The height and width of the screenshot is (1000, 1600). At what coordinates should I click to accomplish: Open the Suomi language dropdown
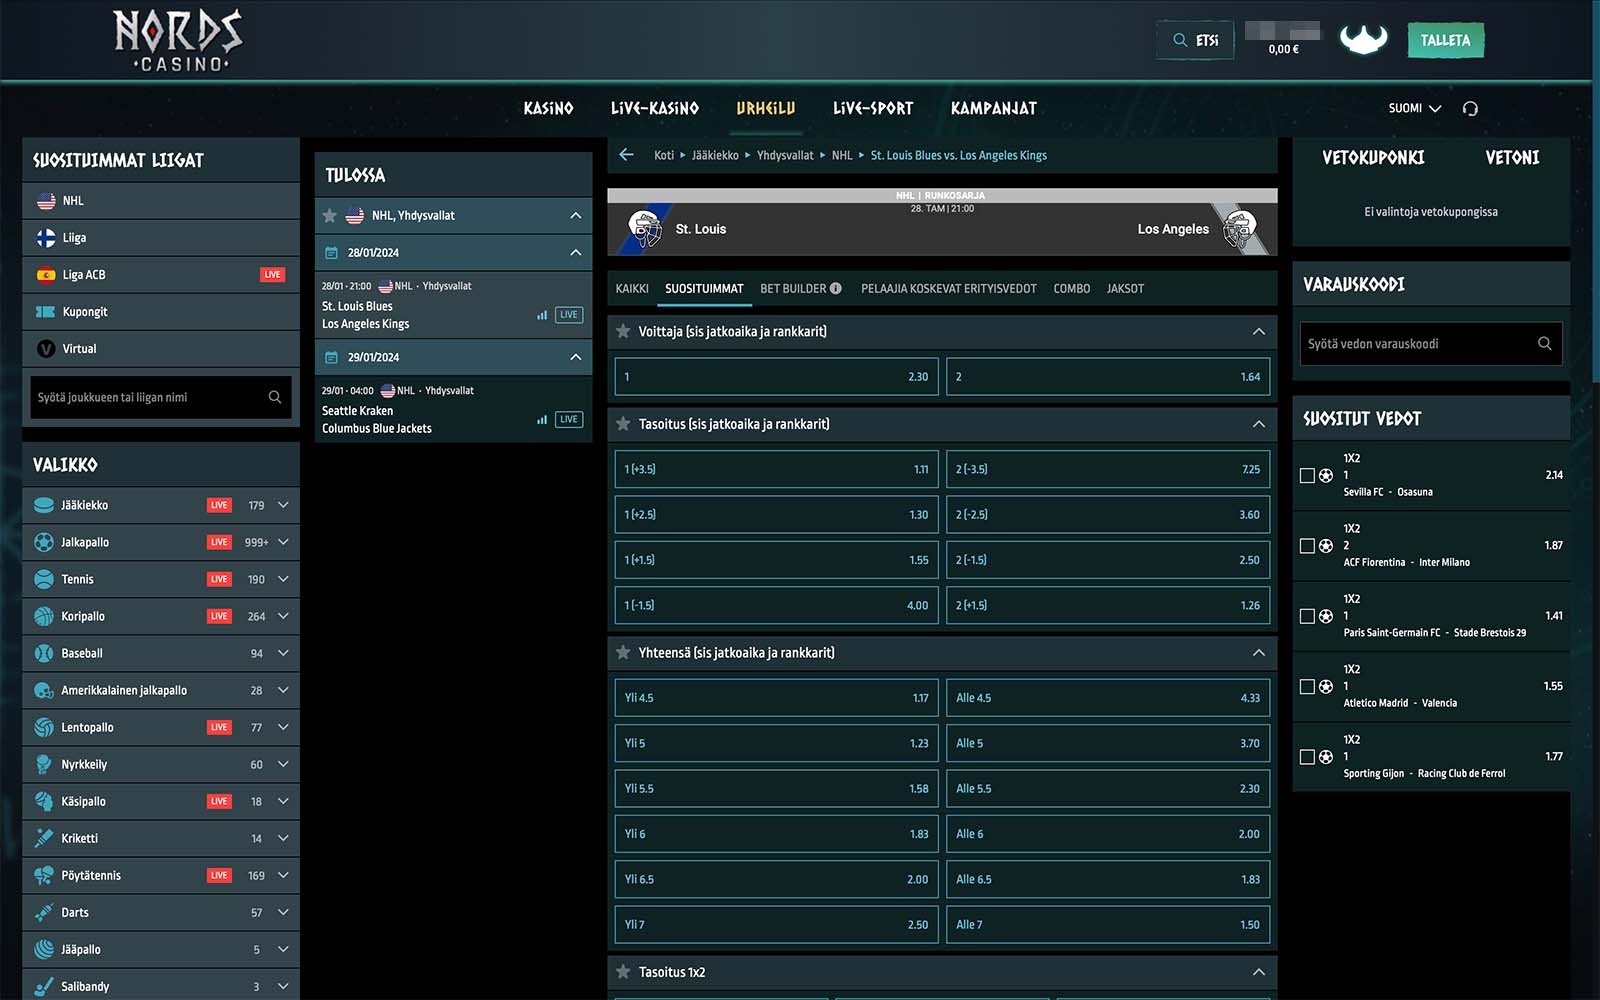click(1415, 108)
